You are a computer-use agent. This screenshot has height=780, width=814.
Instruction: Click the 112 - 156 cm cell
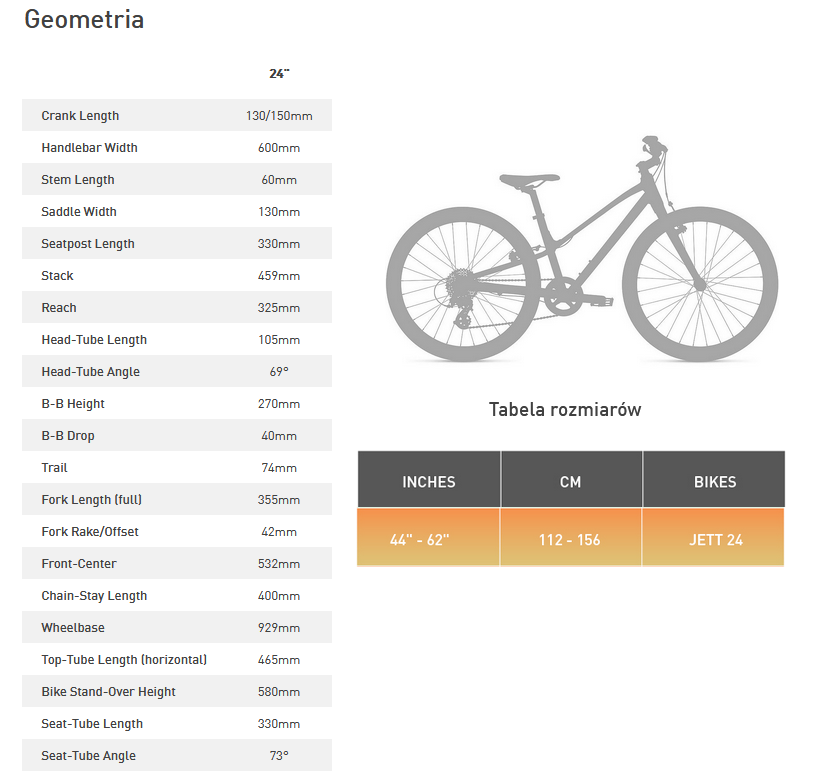tap(571, 537)
